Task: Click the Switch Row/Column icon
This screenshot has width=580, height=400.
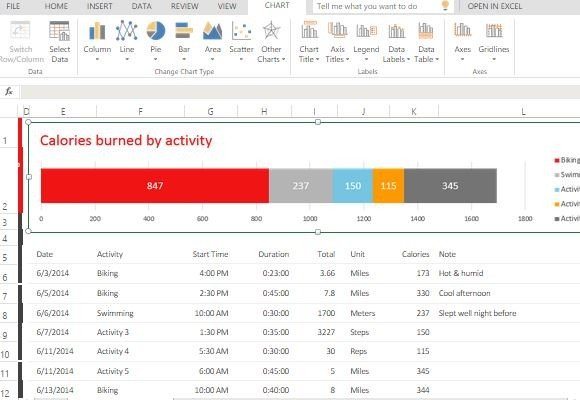Action: pos(20,31)
